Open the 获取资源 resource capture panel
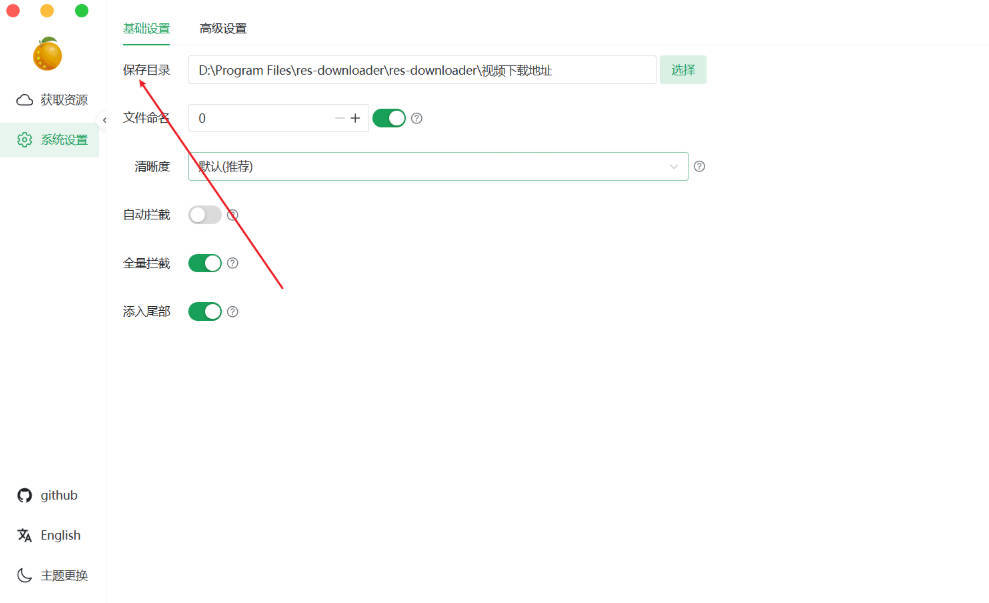The width and height of the screenshot is (989, 603). point(49,99)
